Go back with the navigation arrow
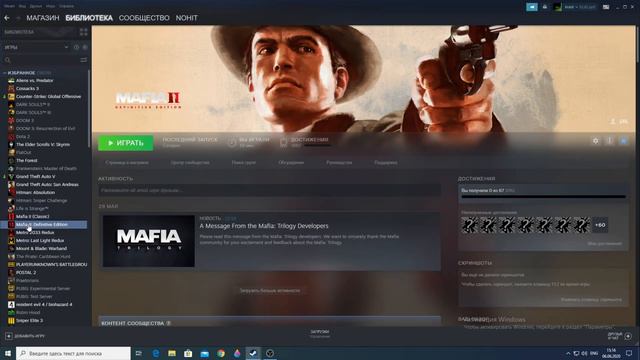The image size is (640, 360). [x=7, y=18]
